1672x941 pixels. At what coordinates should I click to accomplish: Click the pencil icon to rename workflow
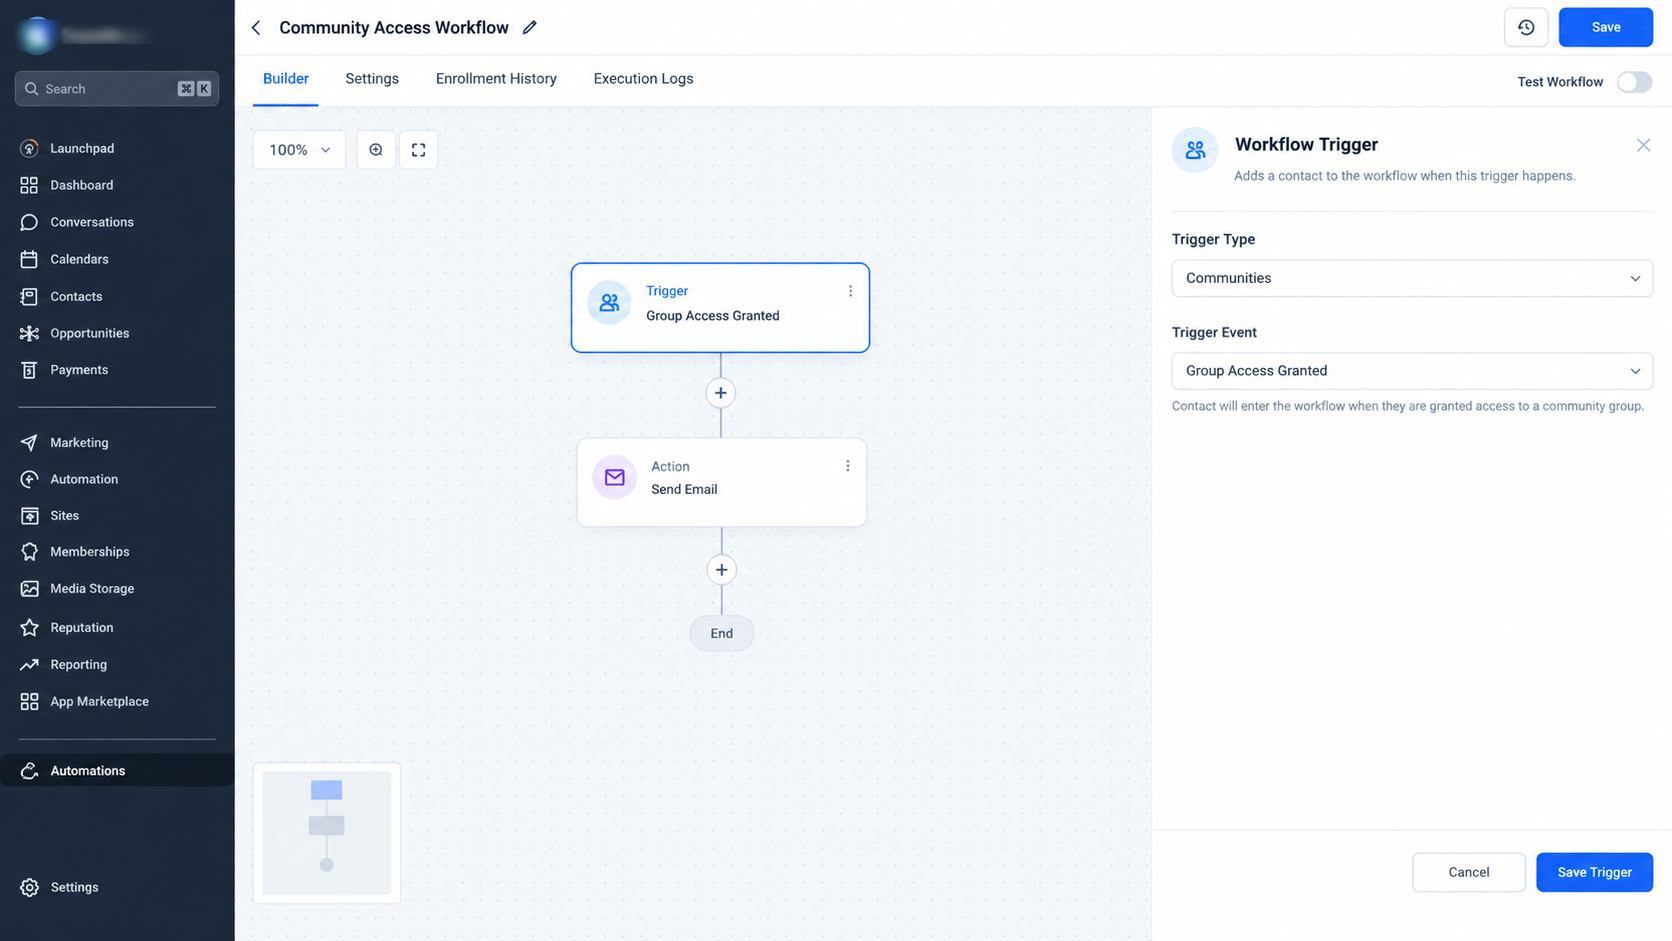[530, 28]
